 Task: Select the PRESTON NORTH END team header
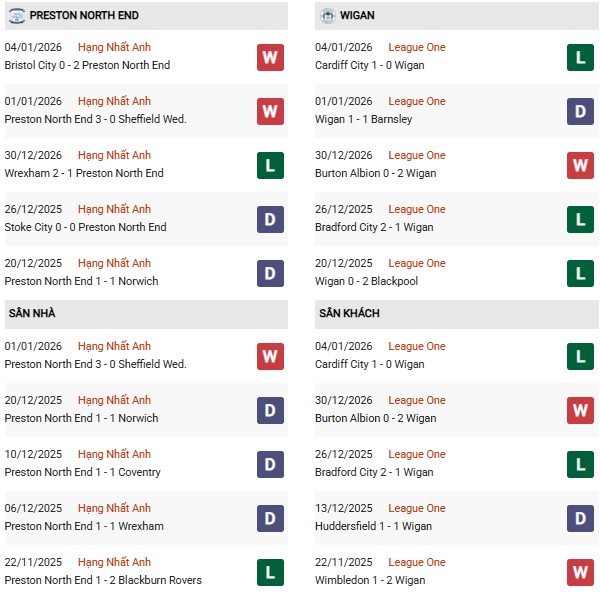click(x=84, y=16)
